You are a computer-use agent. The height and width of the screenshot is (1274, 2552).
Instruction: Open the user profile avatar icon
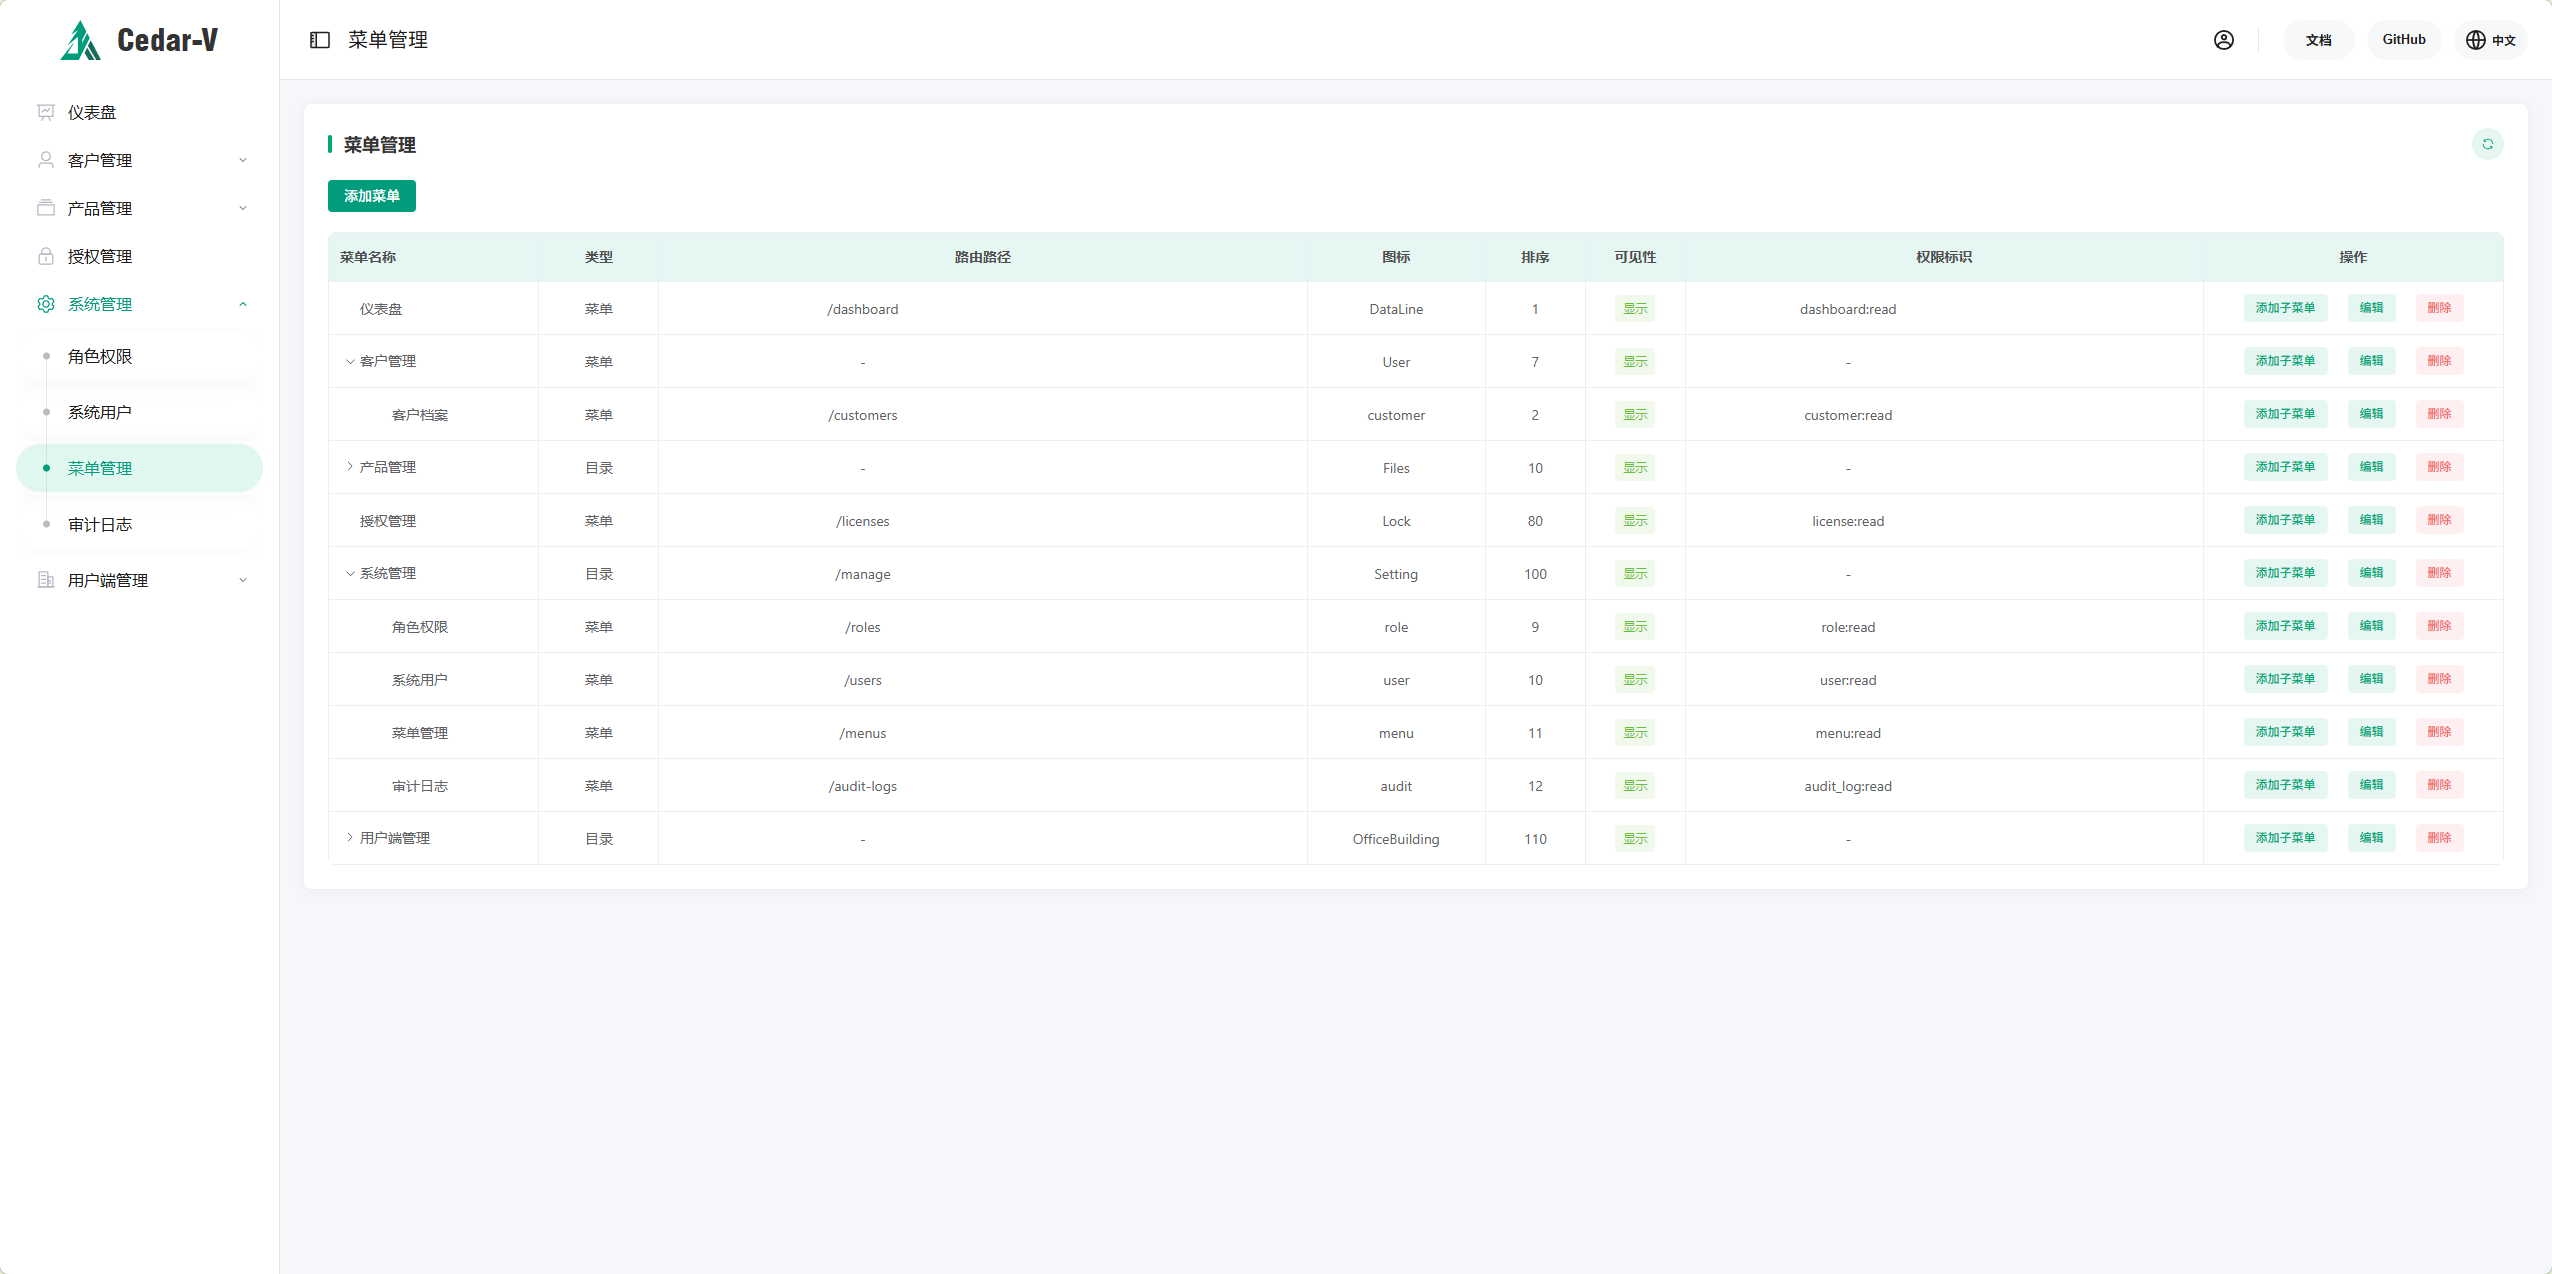pyautogui.click(x=2223, y=40)
